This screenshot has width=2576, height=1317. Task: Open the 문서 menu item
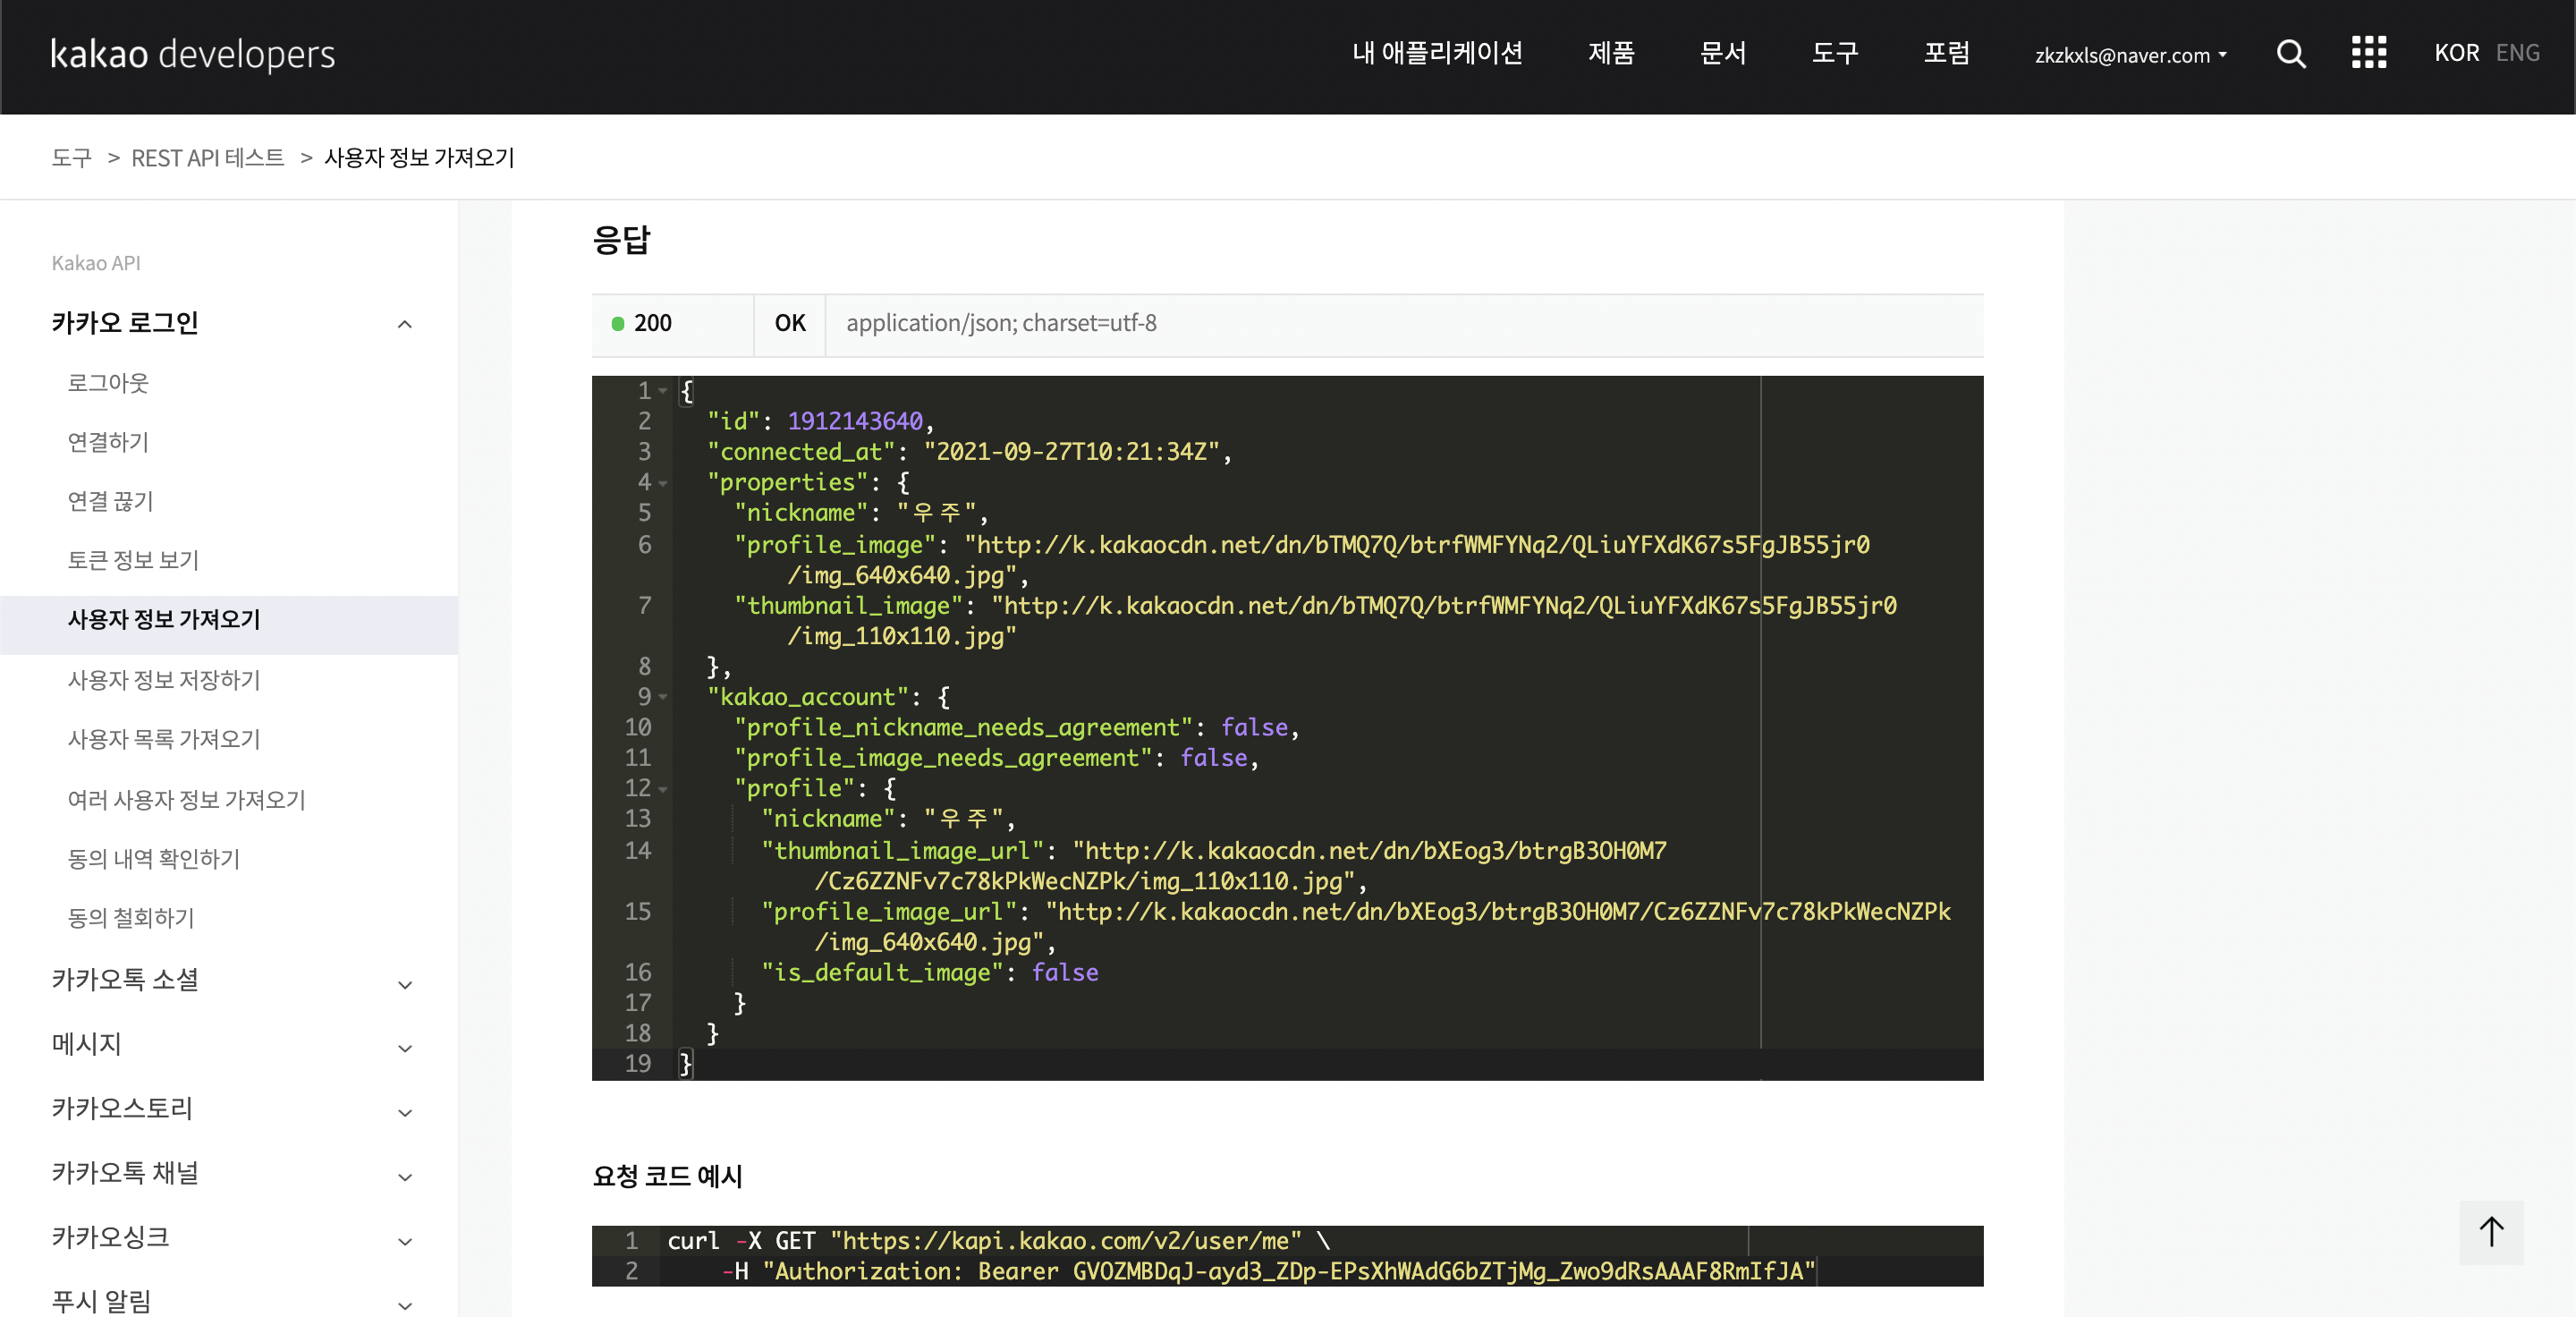click(x=1723, y=53)
